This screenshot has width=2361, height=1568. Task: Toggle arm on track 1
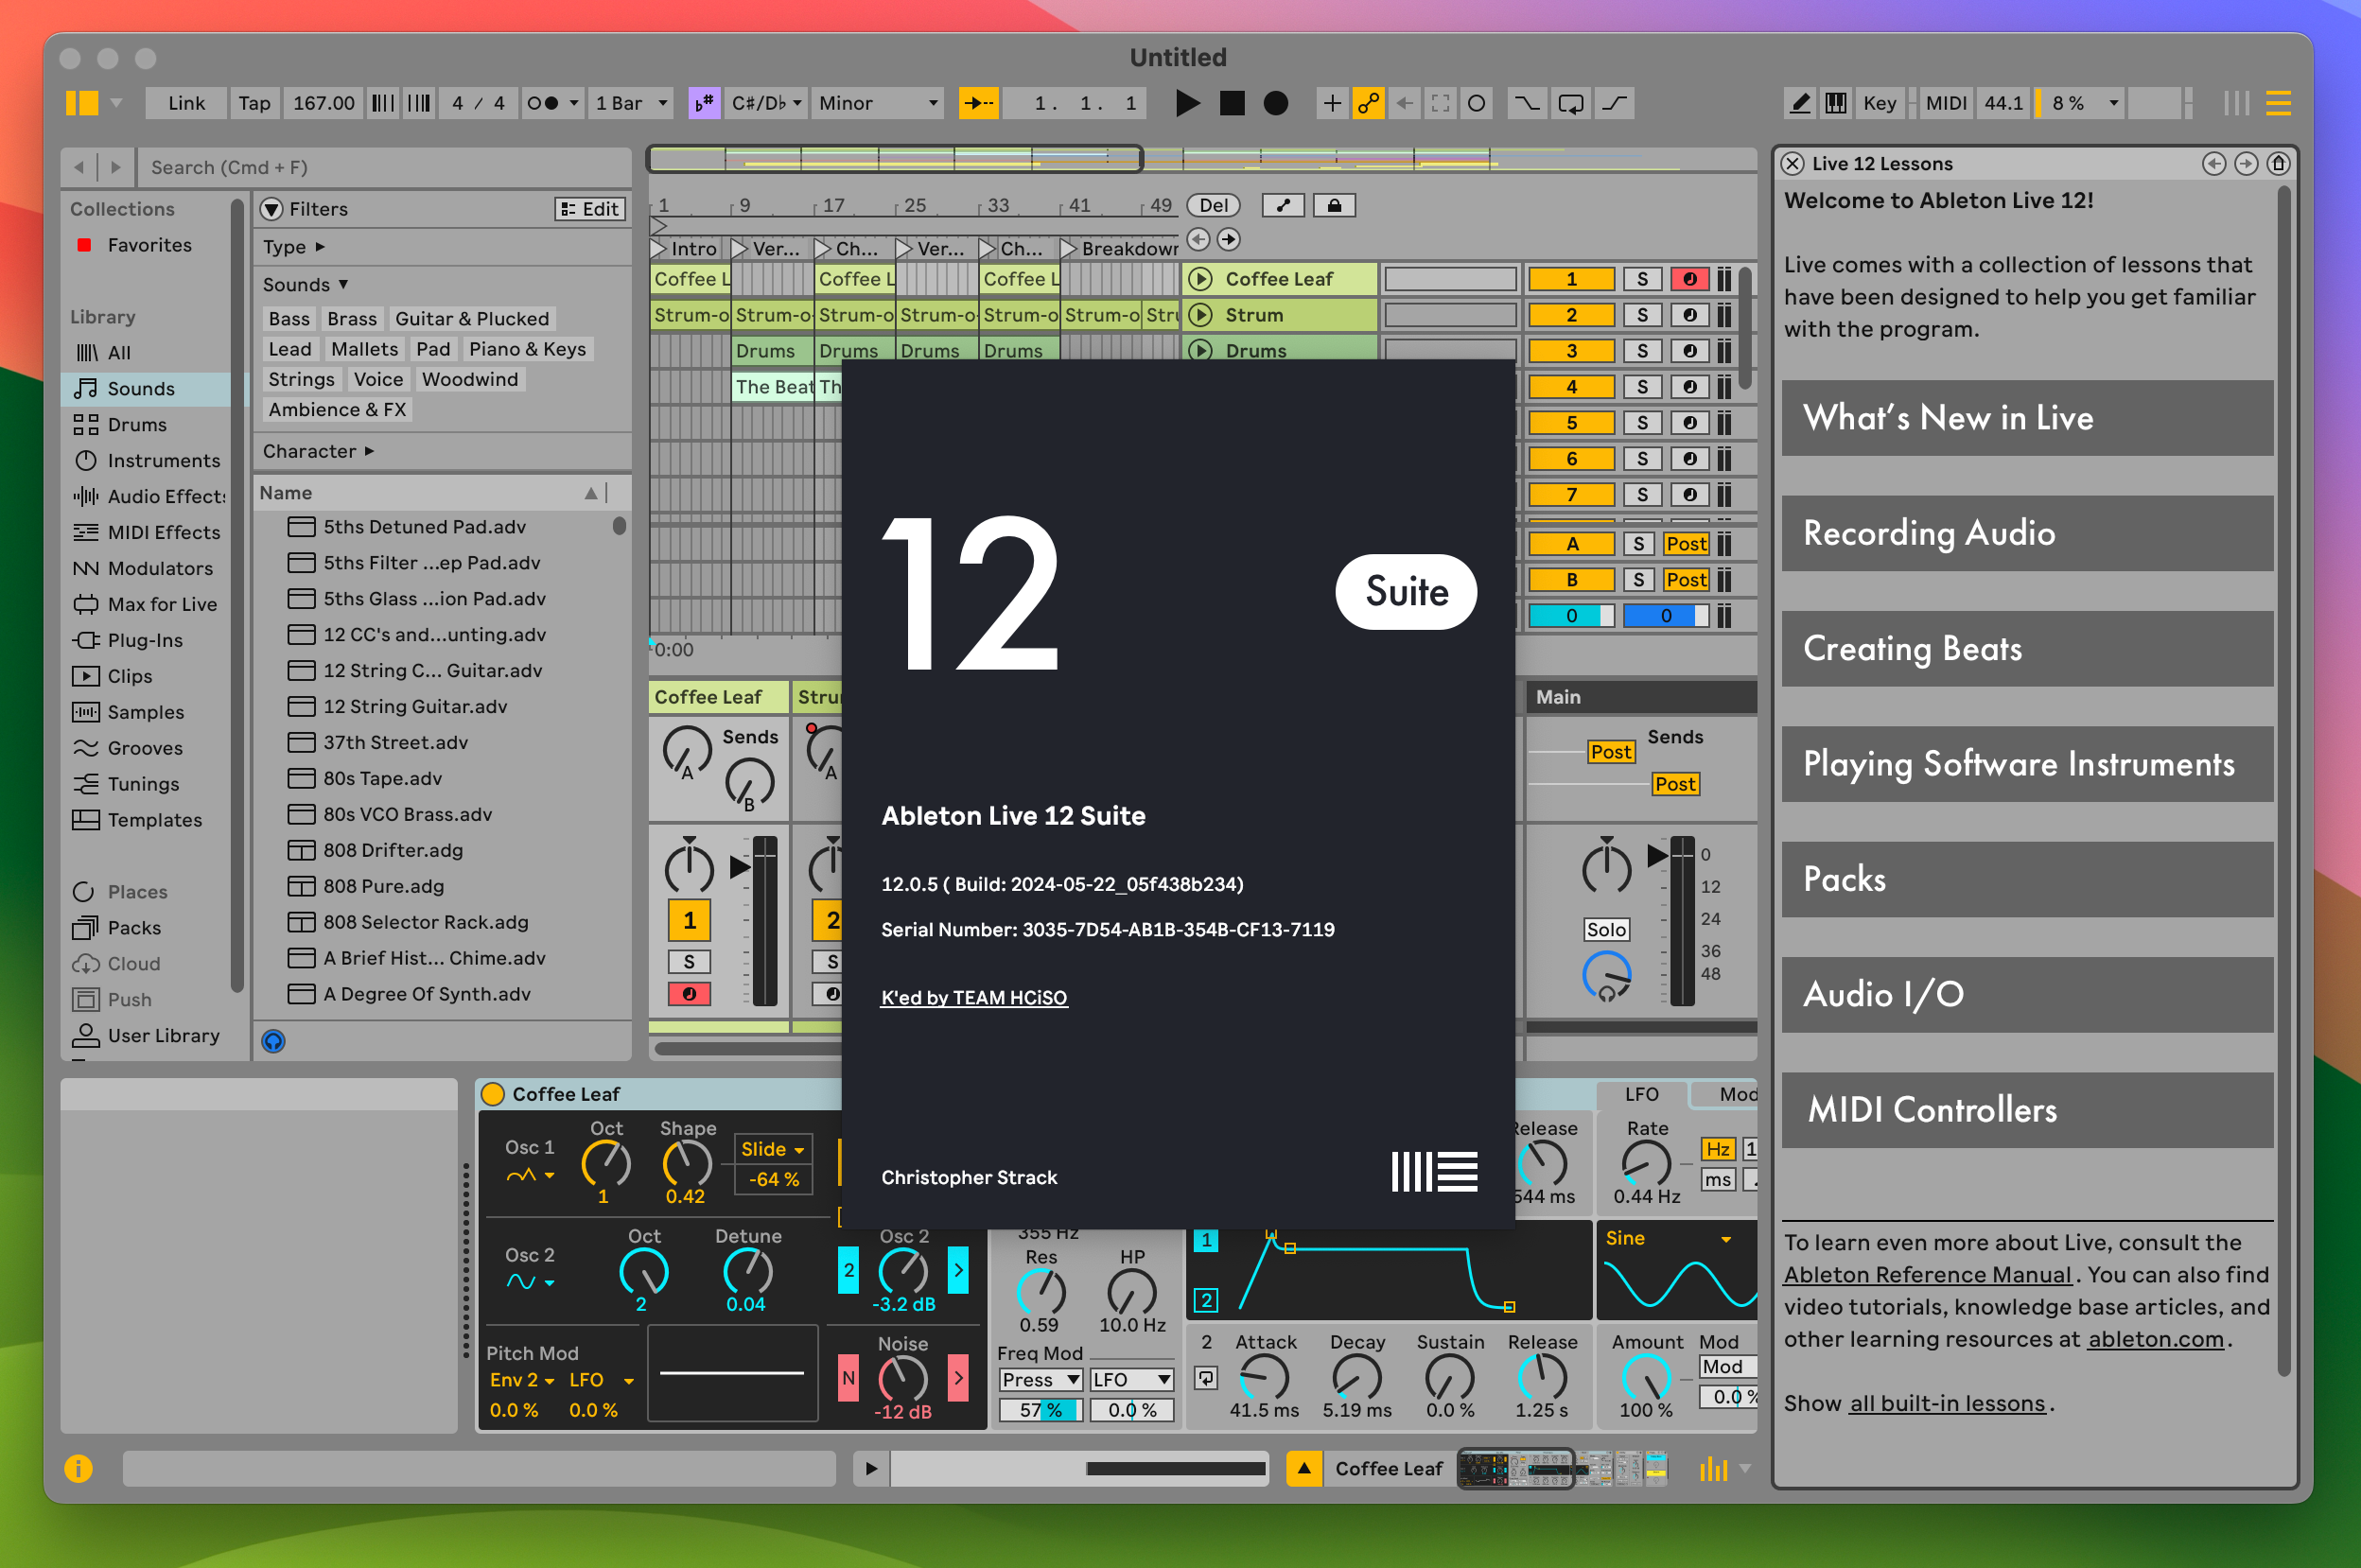[x=1689, y=280]
